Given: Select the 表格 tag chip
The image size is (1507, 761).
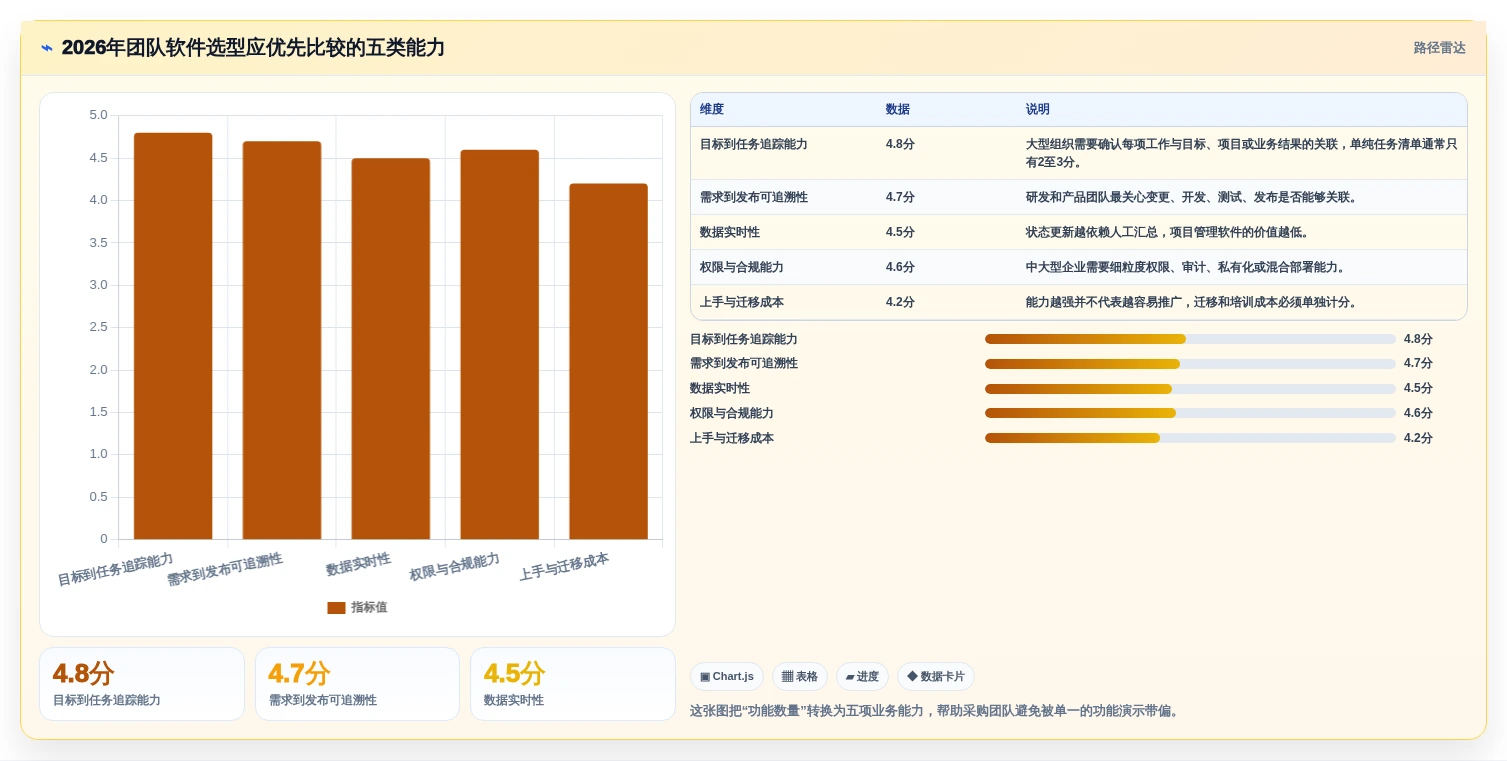Looking at the screenshot, I should coord(800,677).
